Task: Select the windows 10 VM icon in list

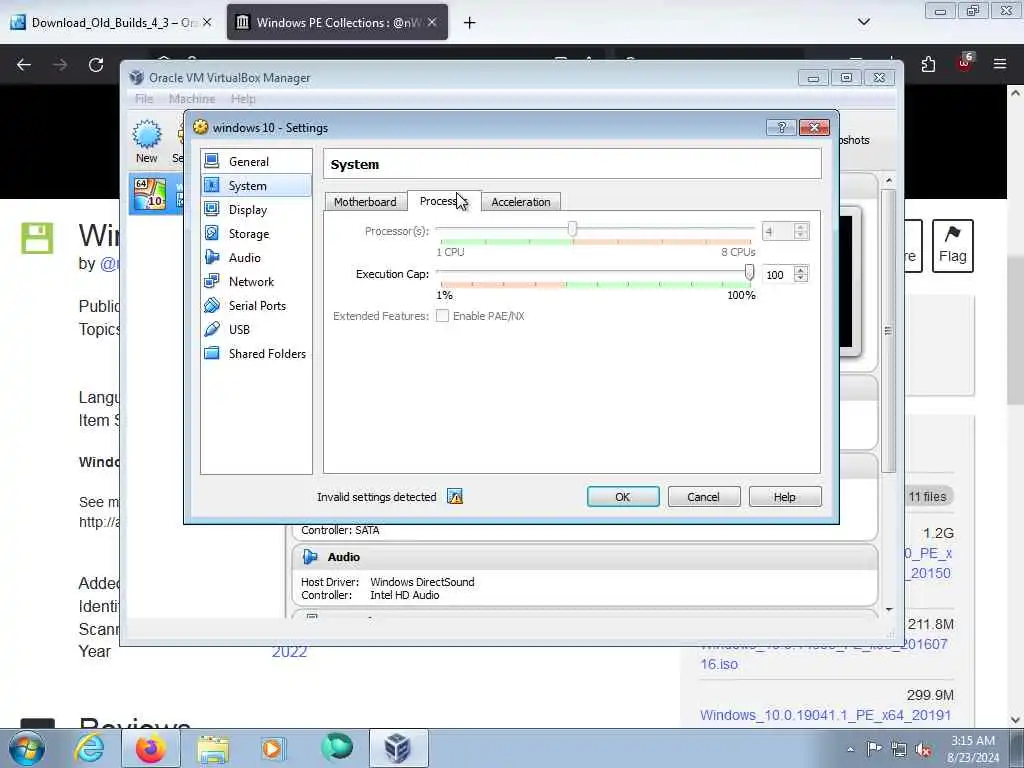Action: pyautogui.click(x=150, y=195)
